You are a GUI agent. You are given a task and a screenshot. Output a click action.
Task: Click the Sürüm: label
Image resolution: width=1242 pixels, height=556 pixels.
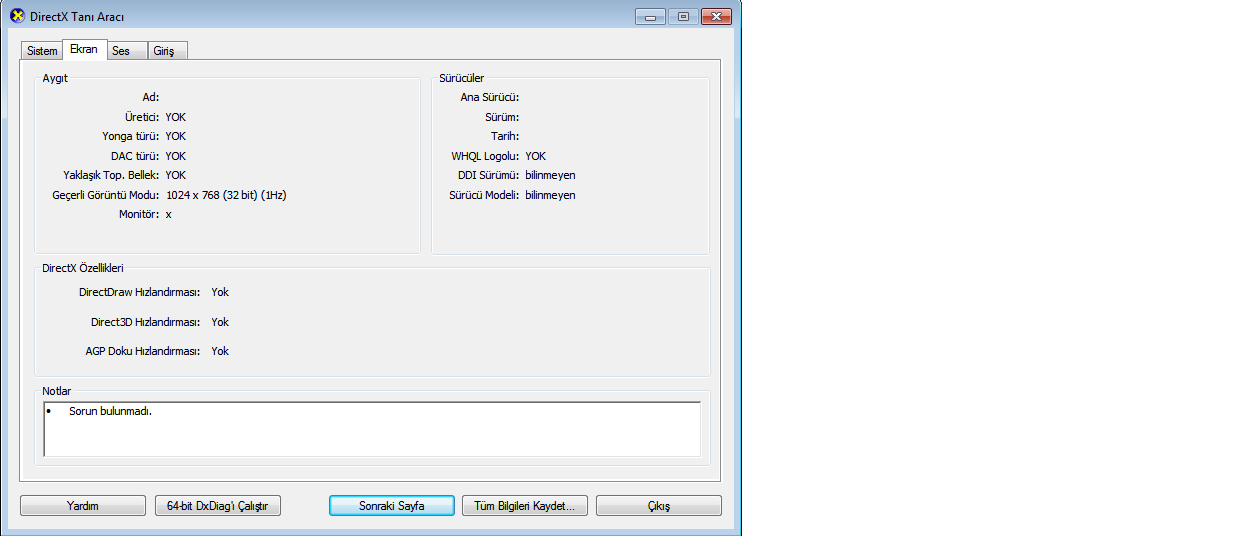coord(502,117)
